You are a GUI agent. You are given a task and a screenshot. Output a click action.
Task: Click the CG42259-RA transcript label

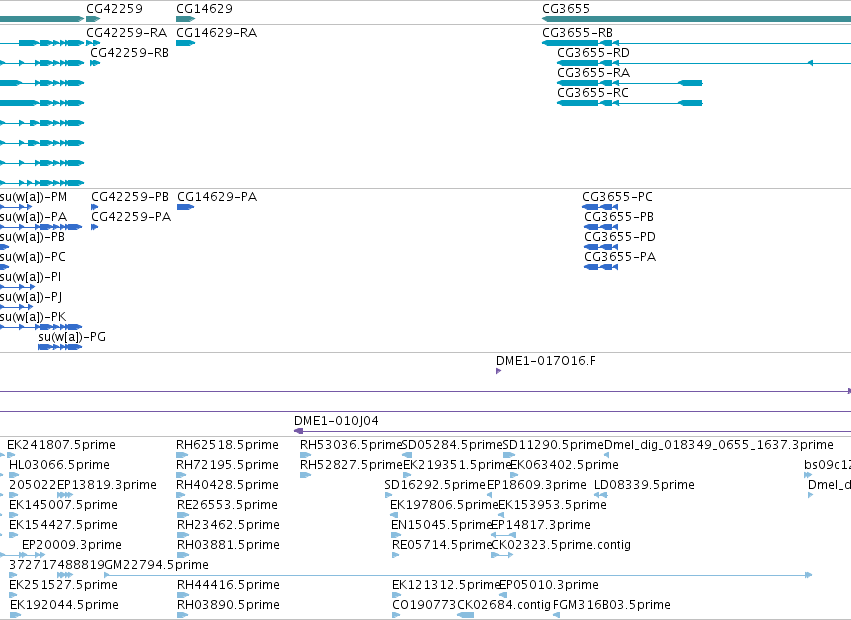[x=126, y=33]
